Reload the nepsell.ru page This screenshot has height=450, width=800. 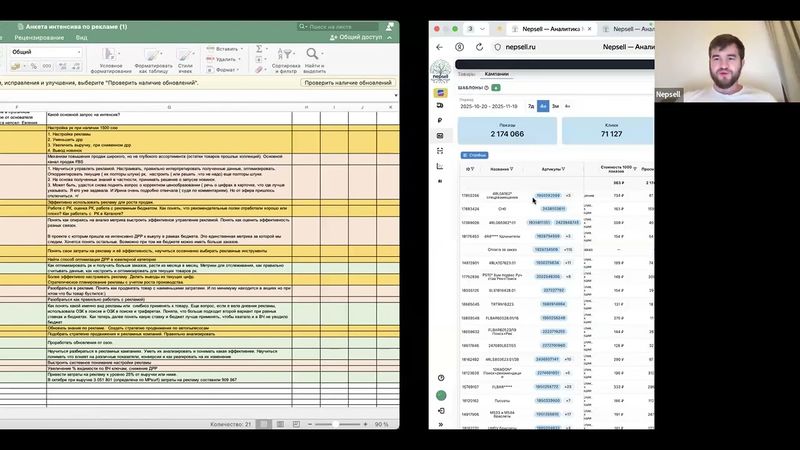click(x=478, y=46)
